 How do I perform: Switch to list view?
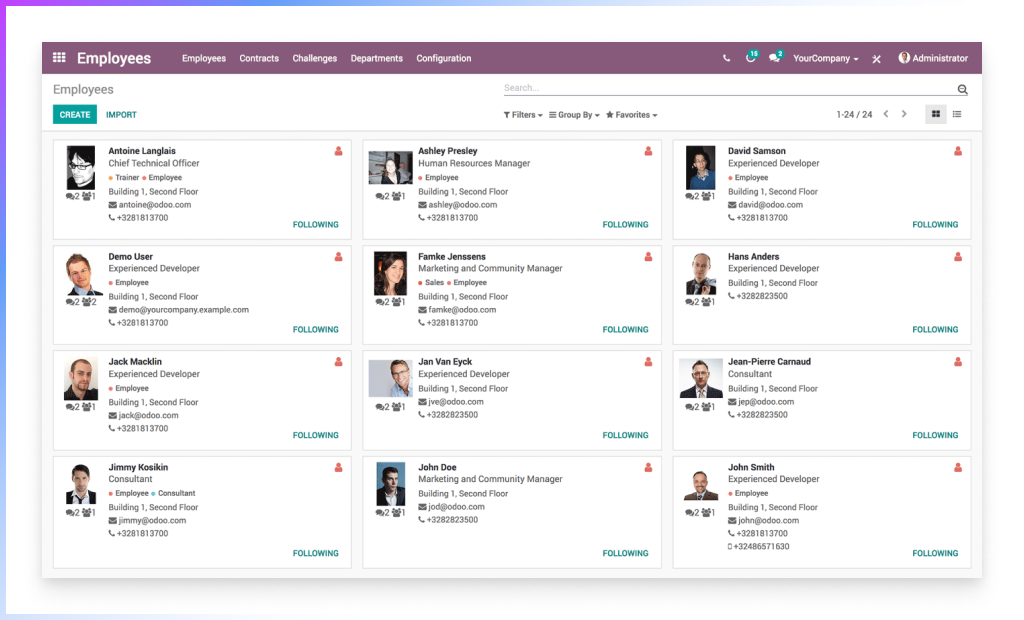point(957,114)
